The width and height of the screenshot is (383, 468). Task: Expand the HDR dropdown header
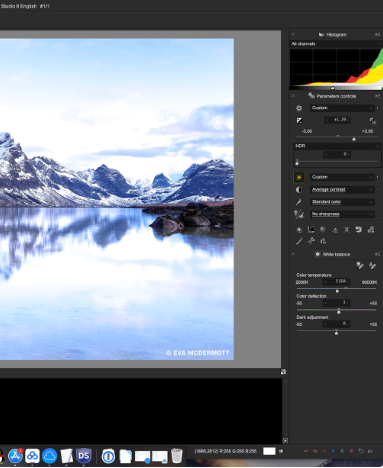pyautogui.click(x=337, y=146)
